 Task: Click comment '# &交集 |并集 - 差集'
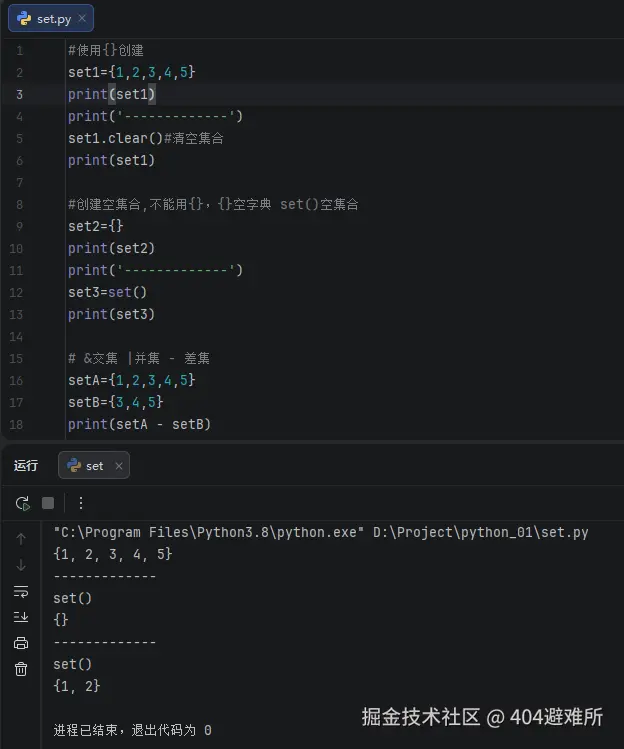coord(139,358)
